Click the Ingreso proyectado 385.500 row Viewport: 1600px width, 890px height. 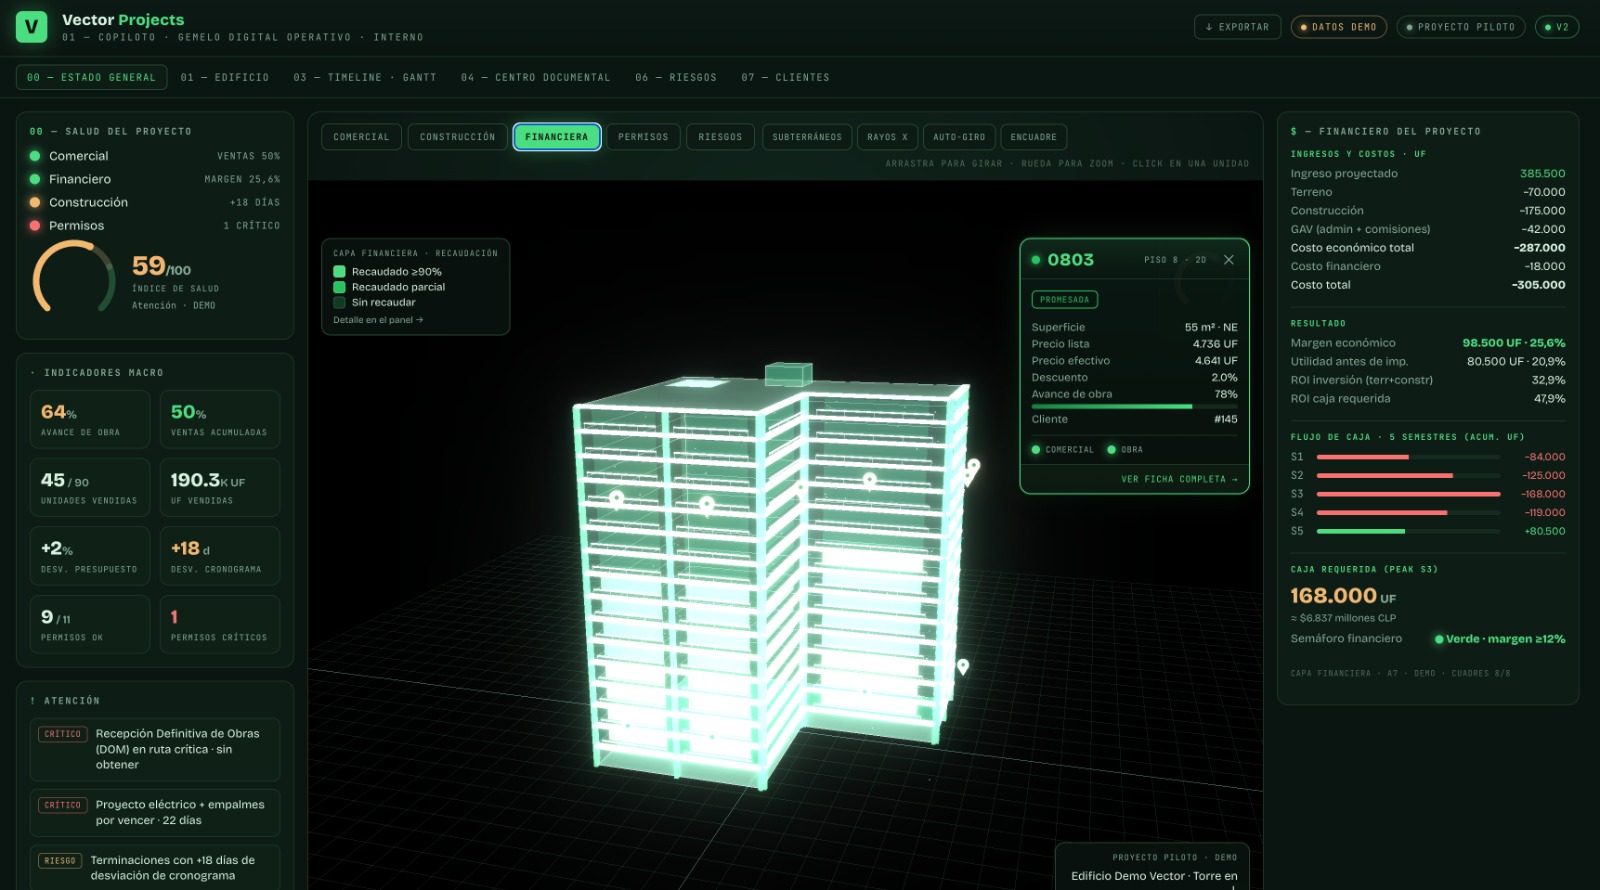(x=1428, y=174)
